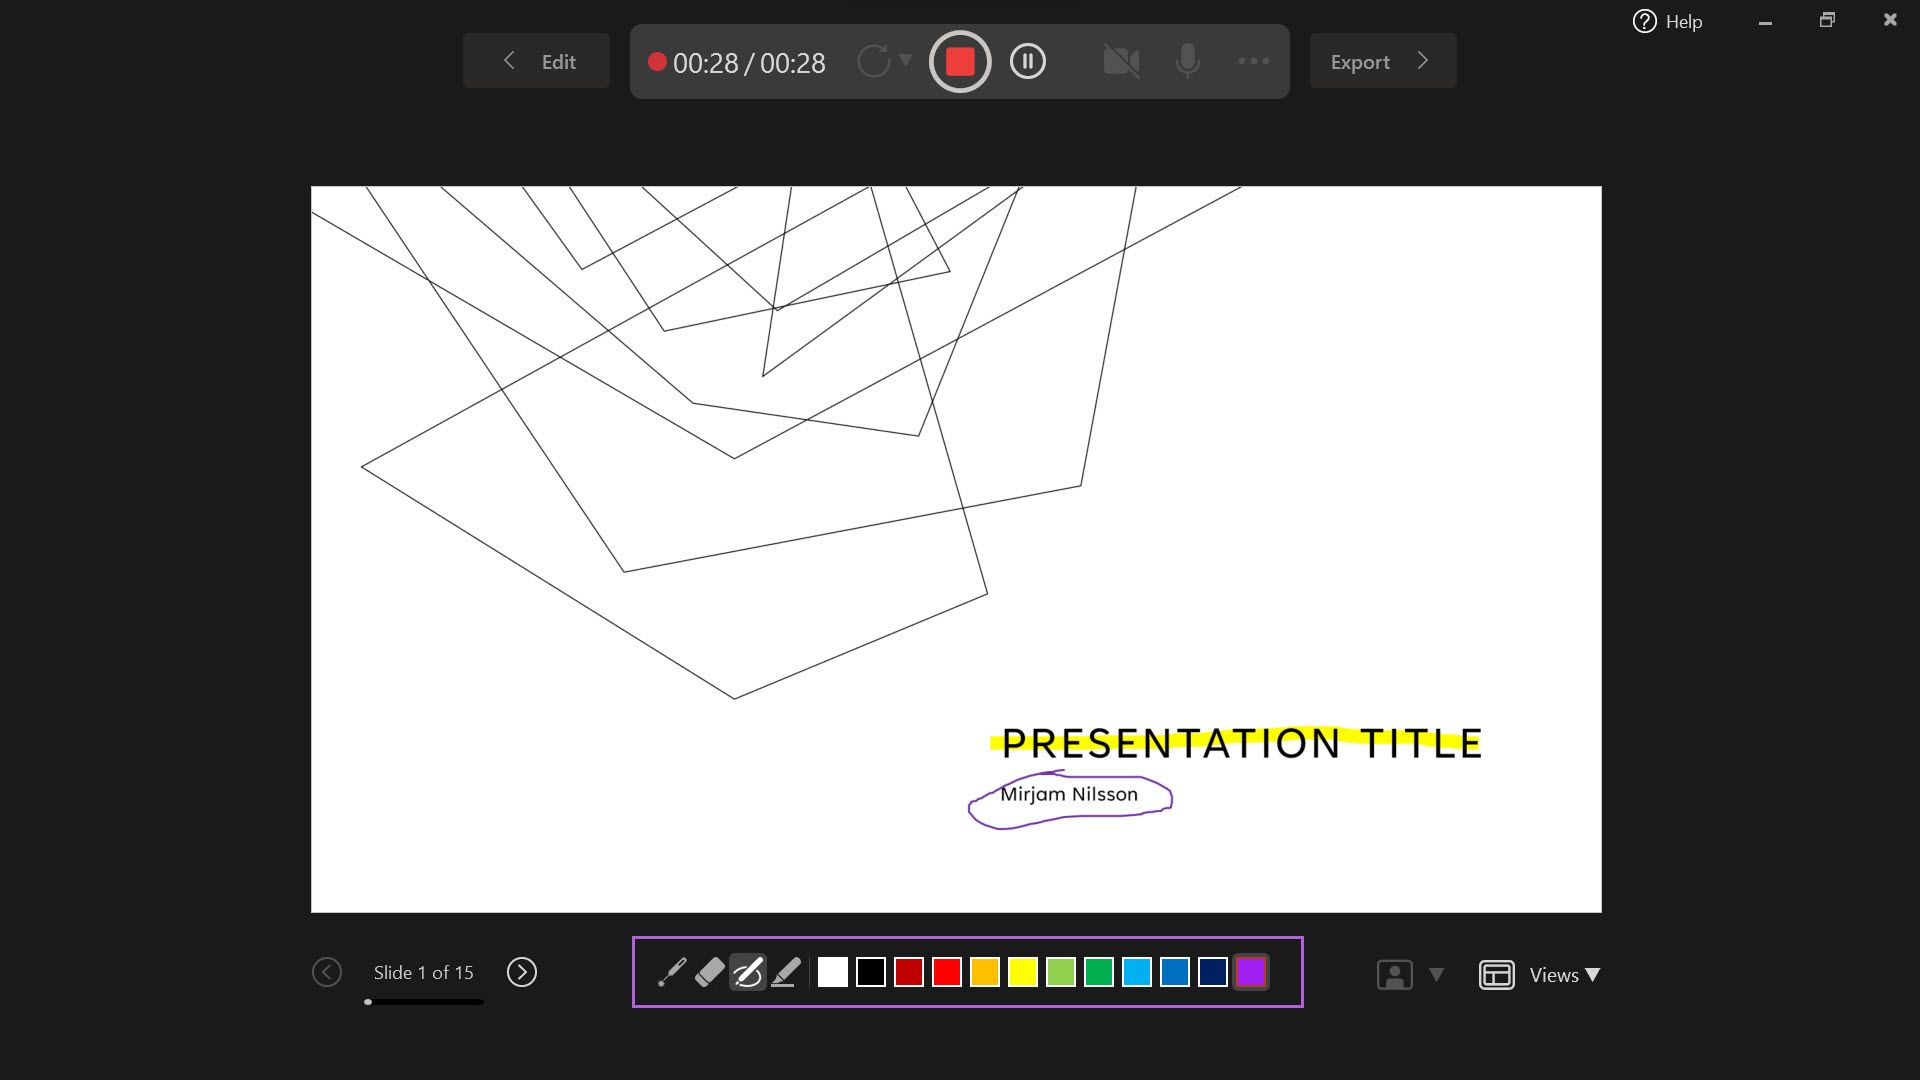The width and height of the screenshot is (1920, 1080).
Task: Stop the current recording
Action: tap(957, 61)
